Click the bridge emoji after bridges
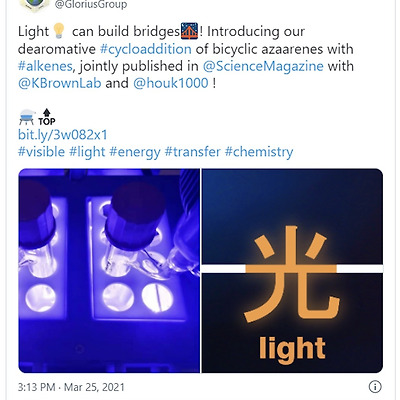 point(189,31)
